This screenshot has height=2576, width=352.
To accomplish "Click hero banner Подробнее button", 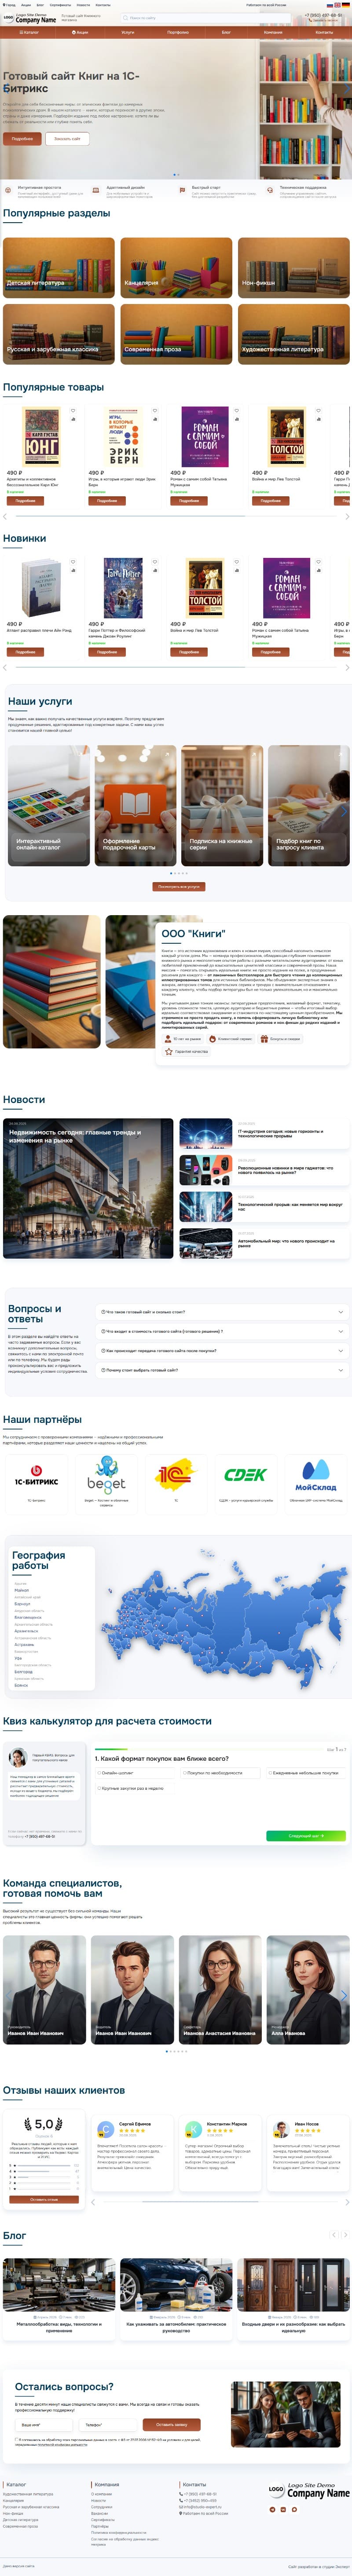I will click(22, 139).
